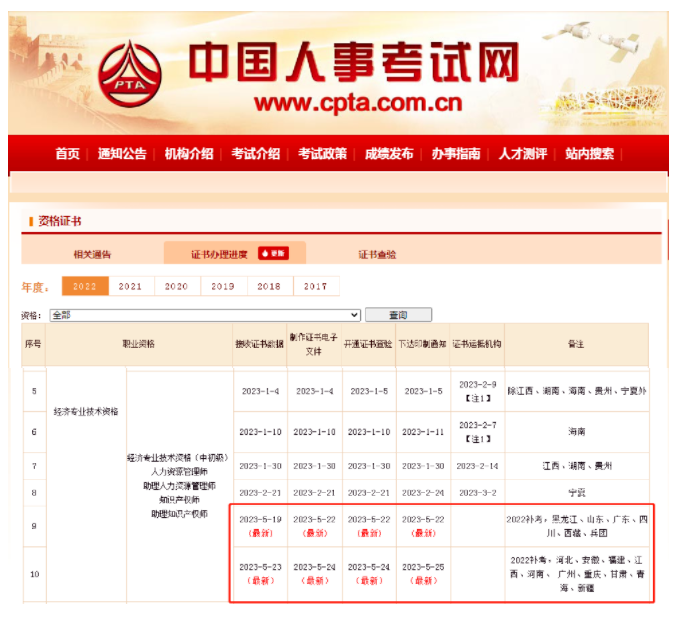Click the 2023-2-7【注1】 cell in row 6

tap(477, 431)
